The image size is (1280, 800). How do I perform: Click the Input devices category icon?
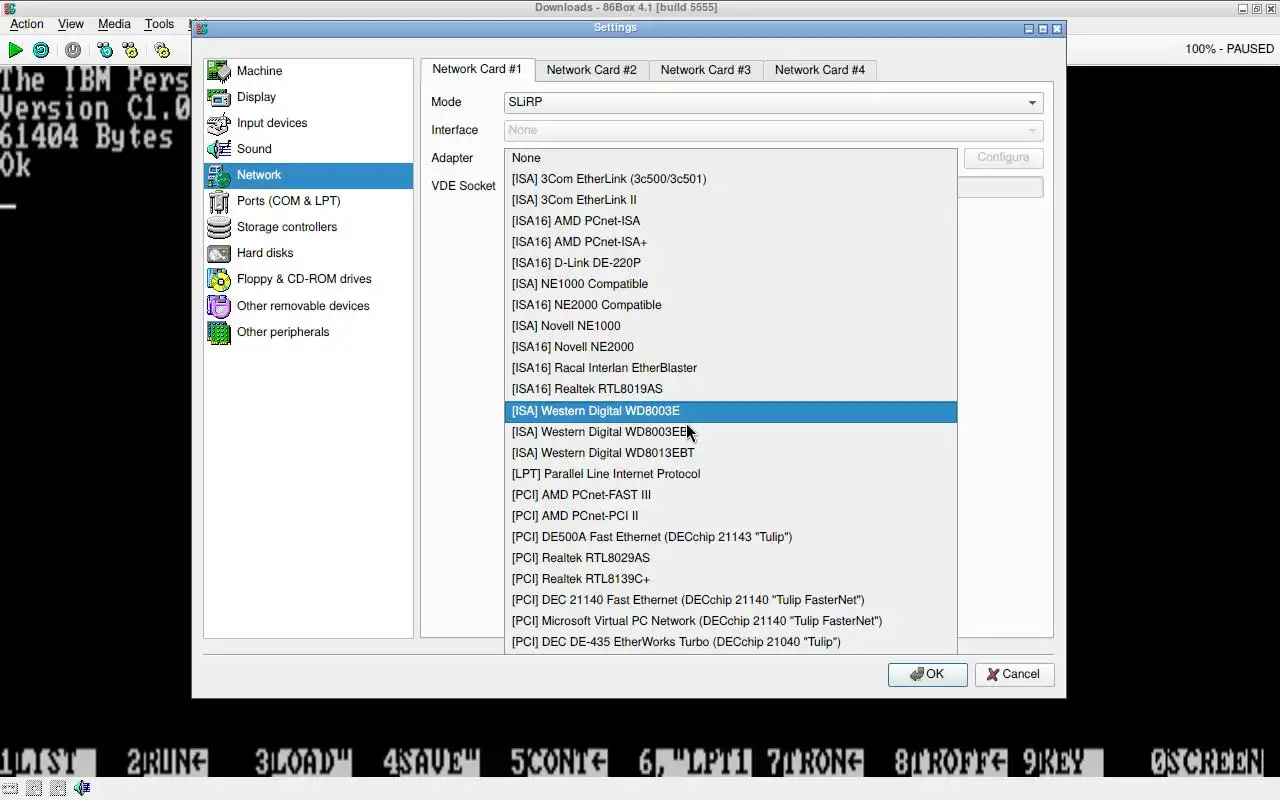coord(219,123)
